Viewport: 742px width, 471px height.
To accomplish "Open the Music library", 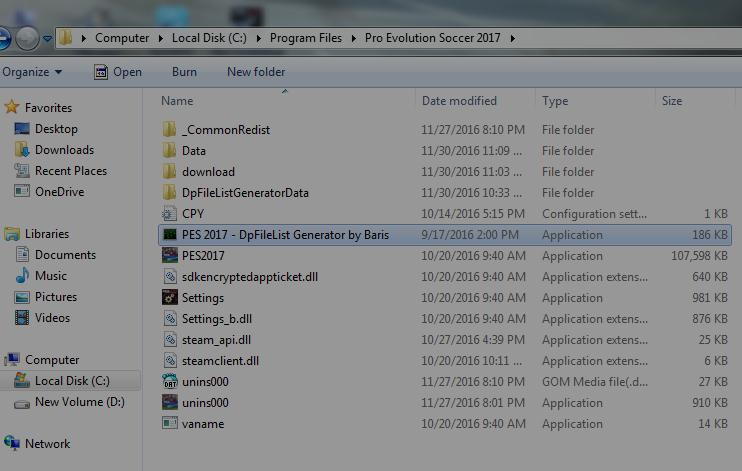I will coord(51,275).
